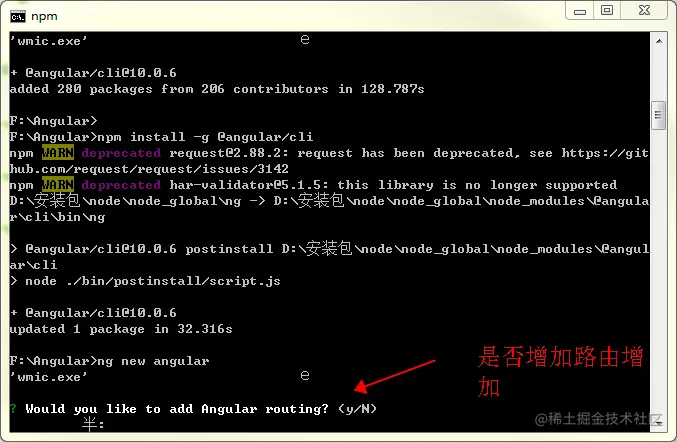Close the npm console window
The width and height of the screenshot is (677, 442).
644,10
